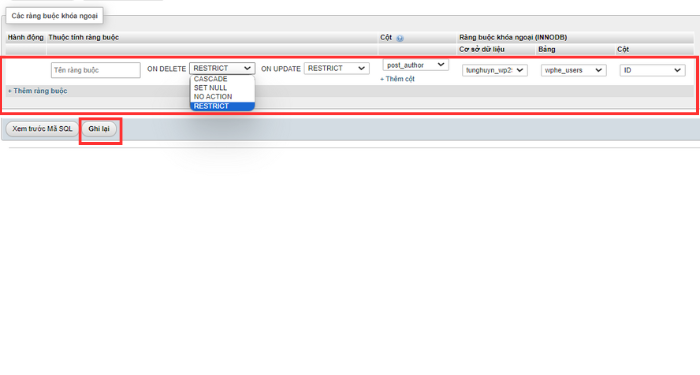Focus the Tên ràng buộc input field
This screenshot has height=375, width=700.
click(x=96, y=70)
